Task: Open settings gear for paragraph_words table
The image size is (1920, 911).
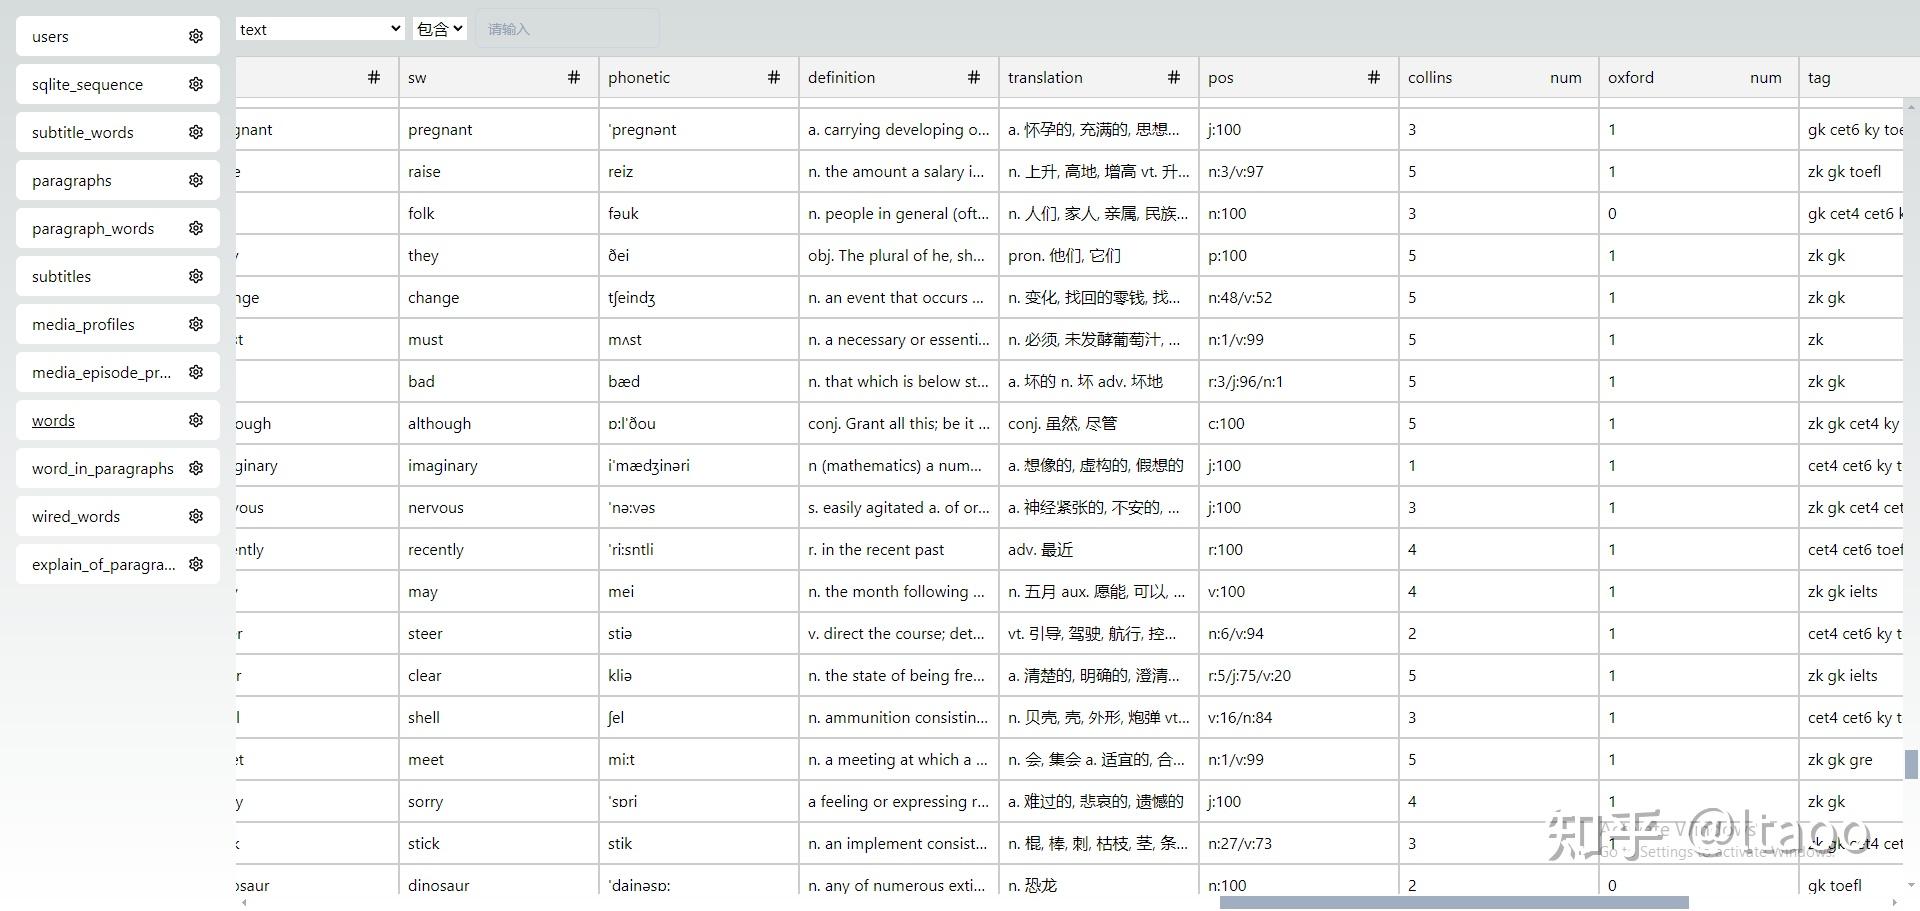Action: click(x=196, y=228)
